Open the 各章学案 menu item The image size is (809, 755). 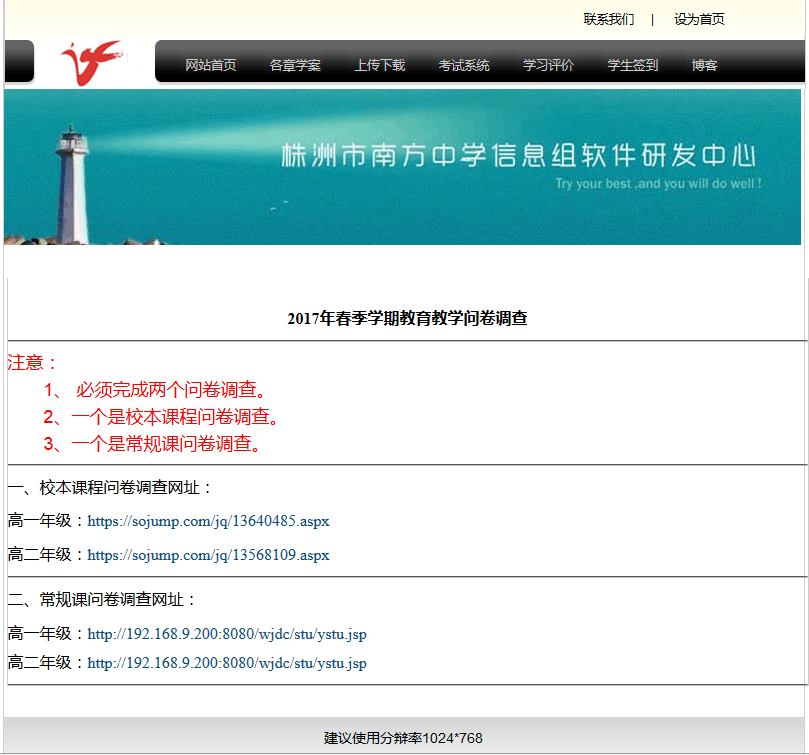295,65
